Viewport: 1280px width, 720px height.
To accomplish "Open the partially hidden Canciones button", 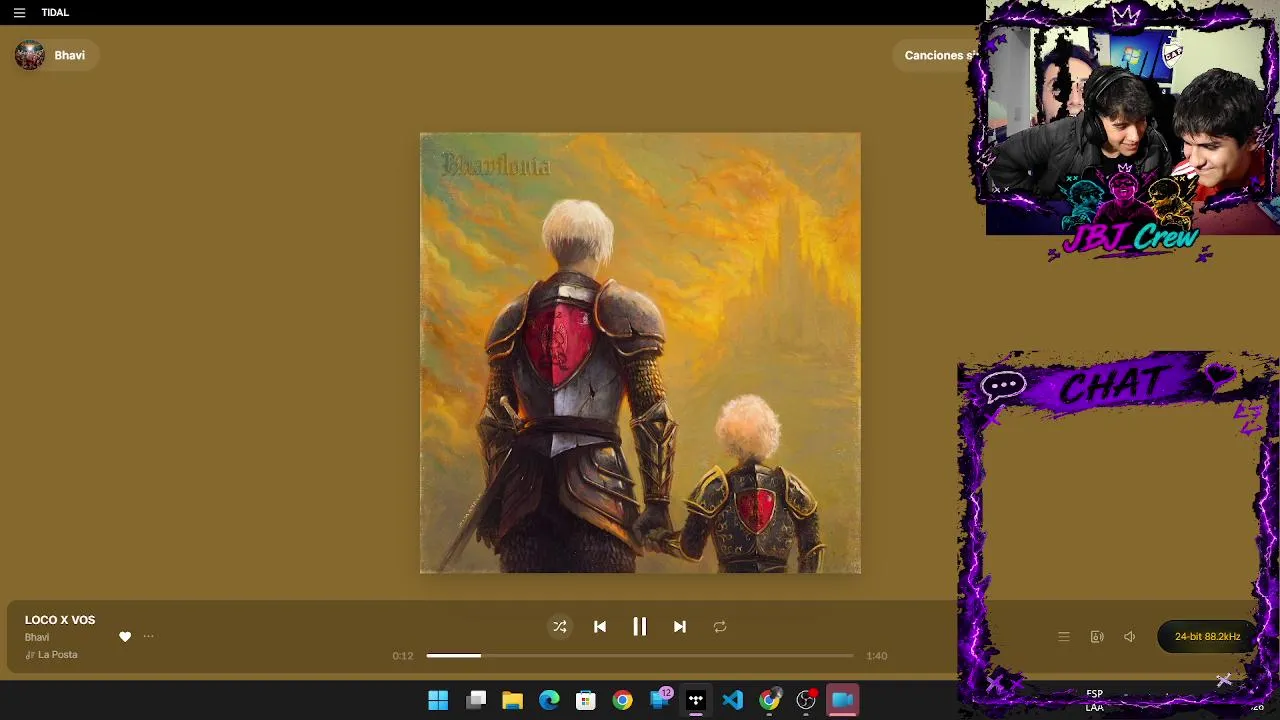I will point(939,56).
